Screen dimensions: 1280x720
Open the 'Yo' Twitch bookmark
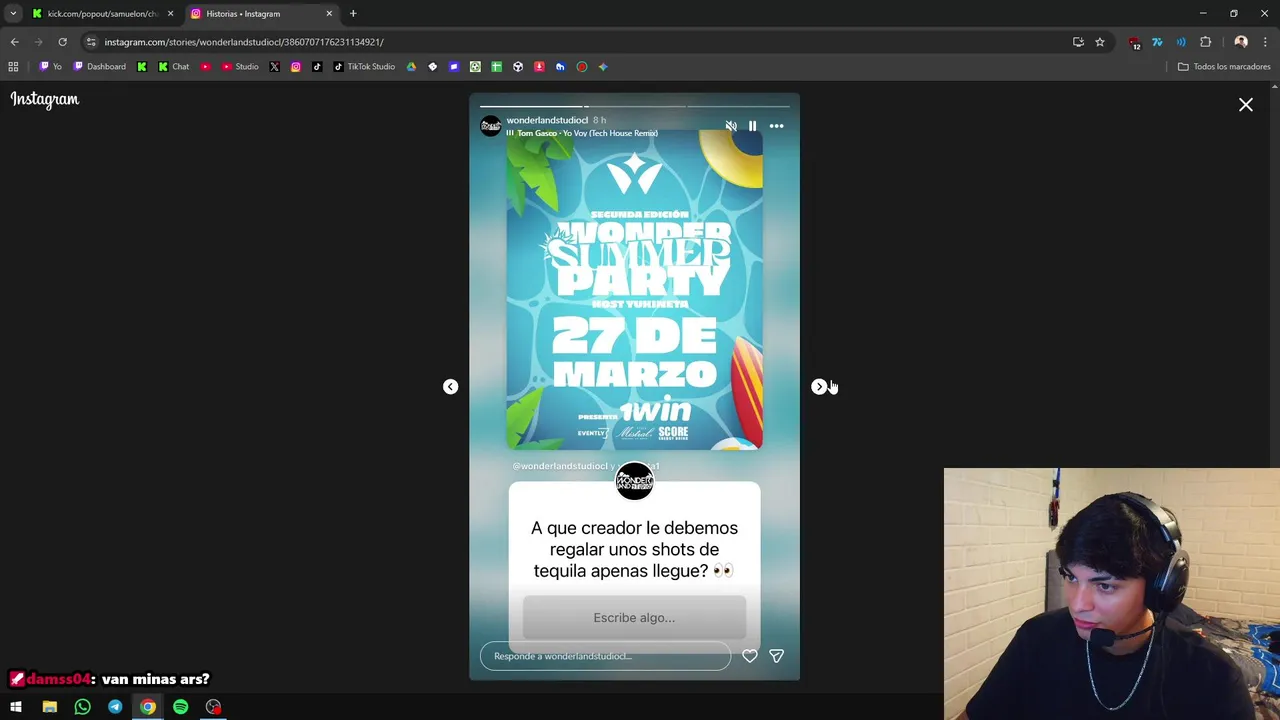51,67
